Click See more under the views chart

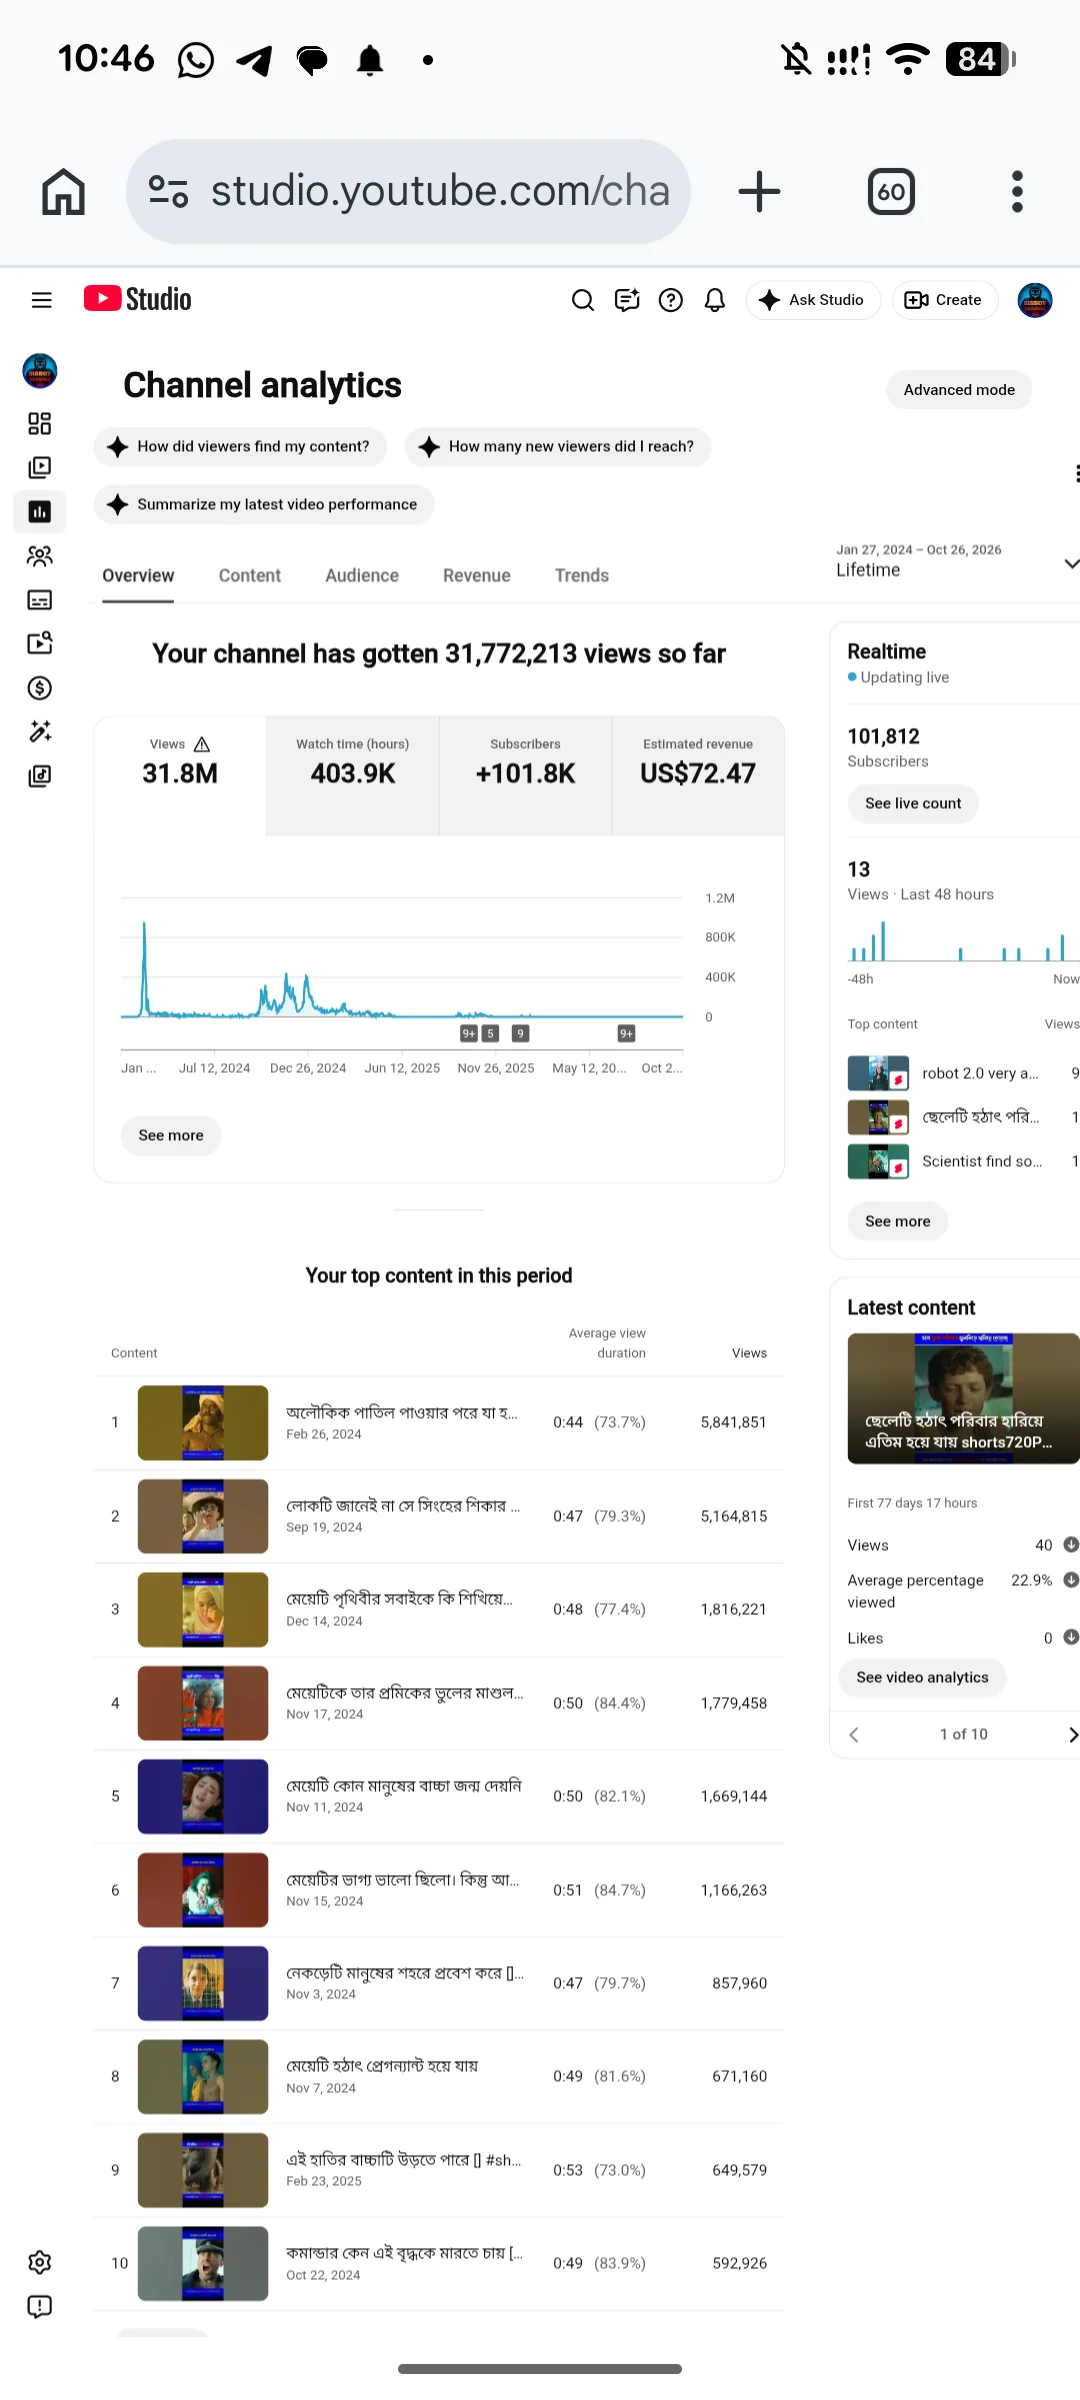click(171, 1135)
